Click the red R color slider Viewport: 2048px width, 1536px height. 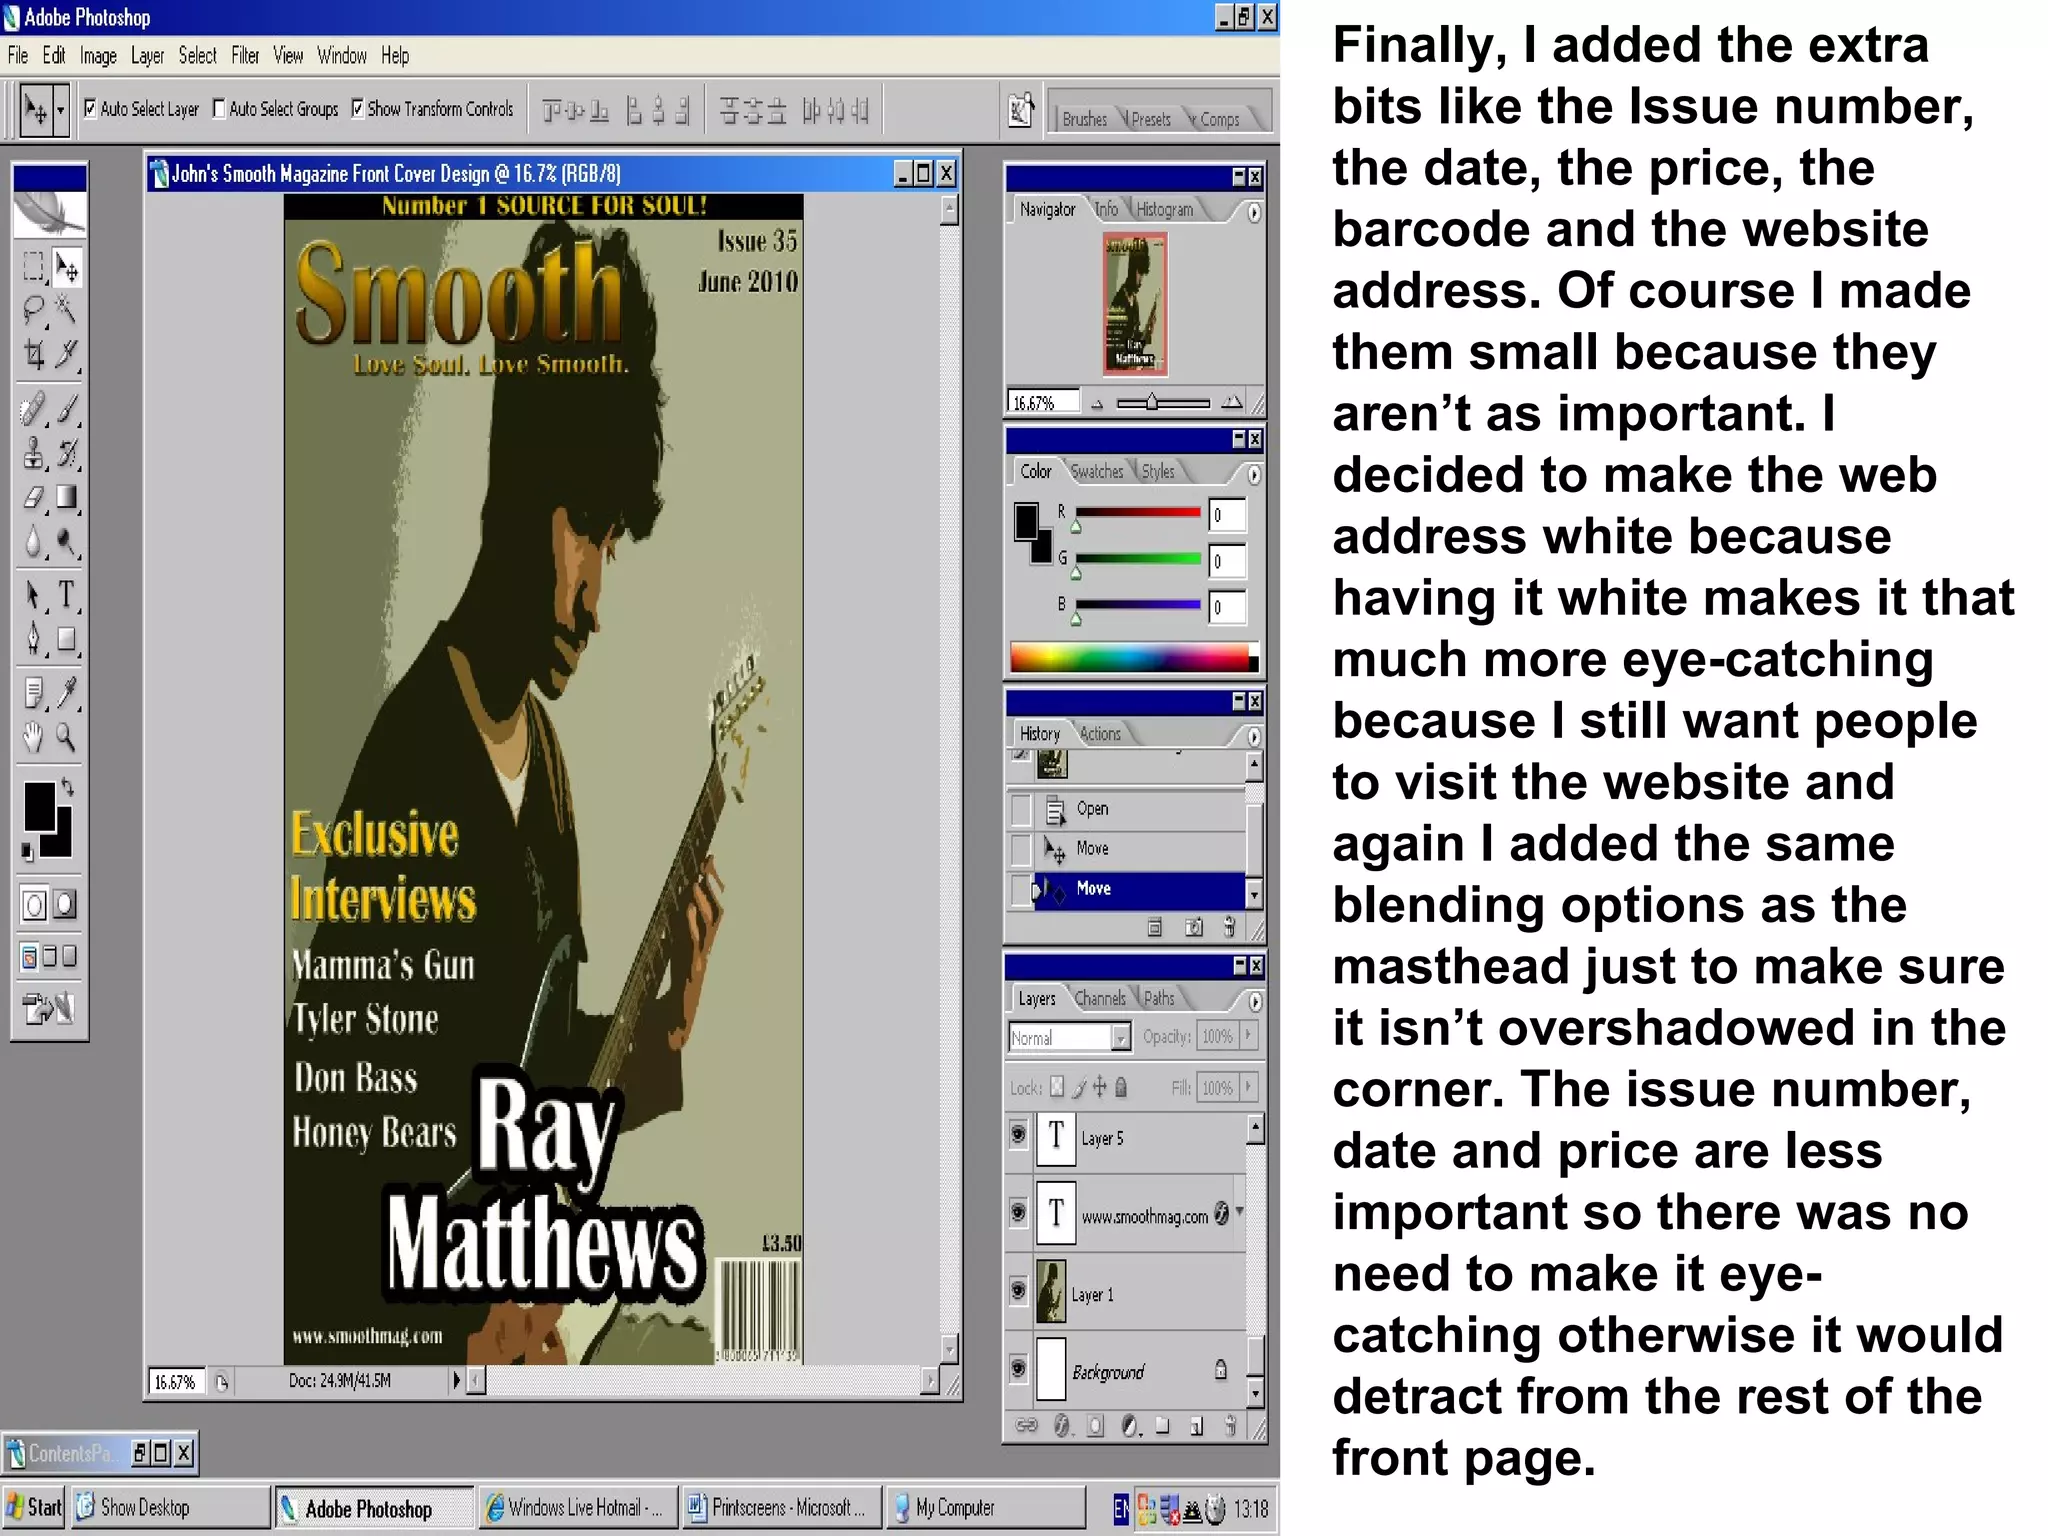tap(1138, 513)
